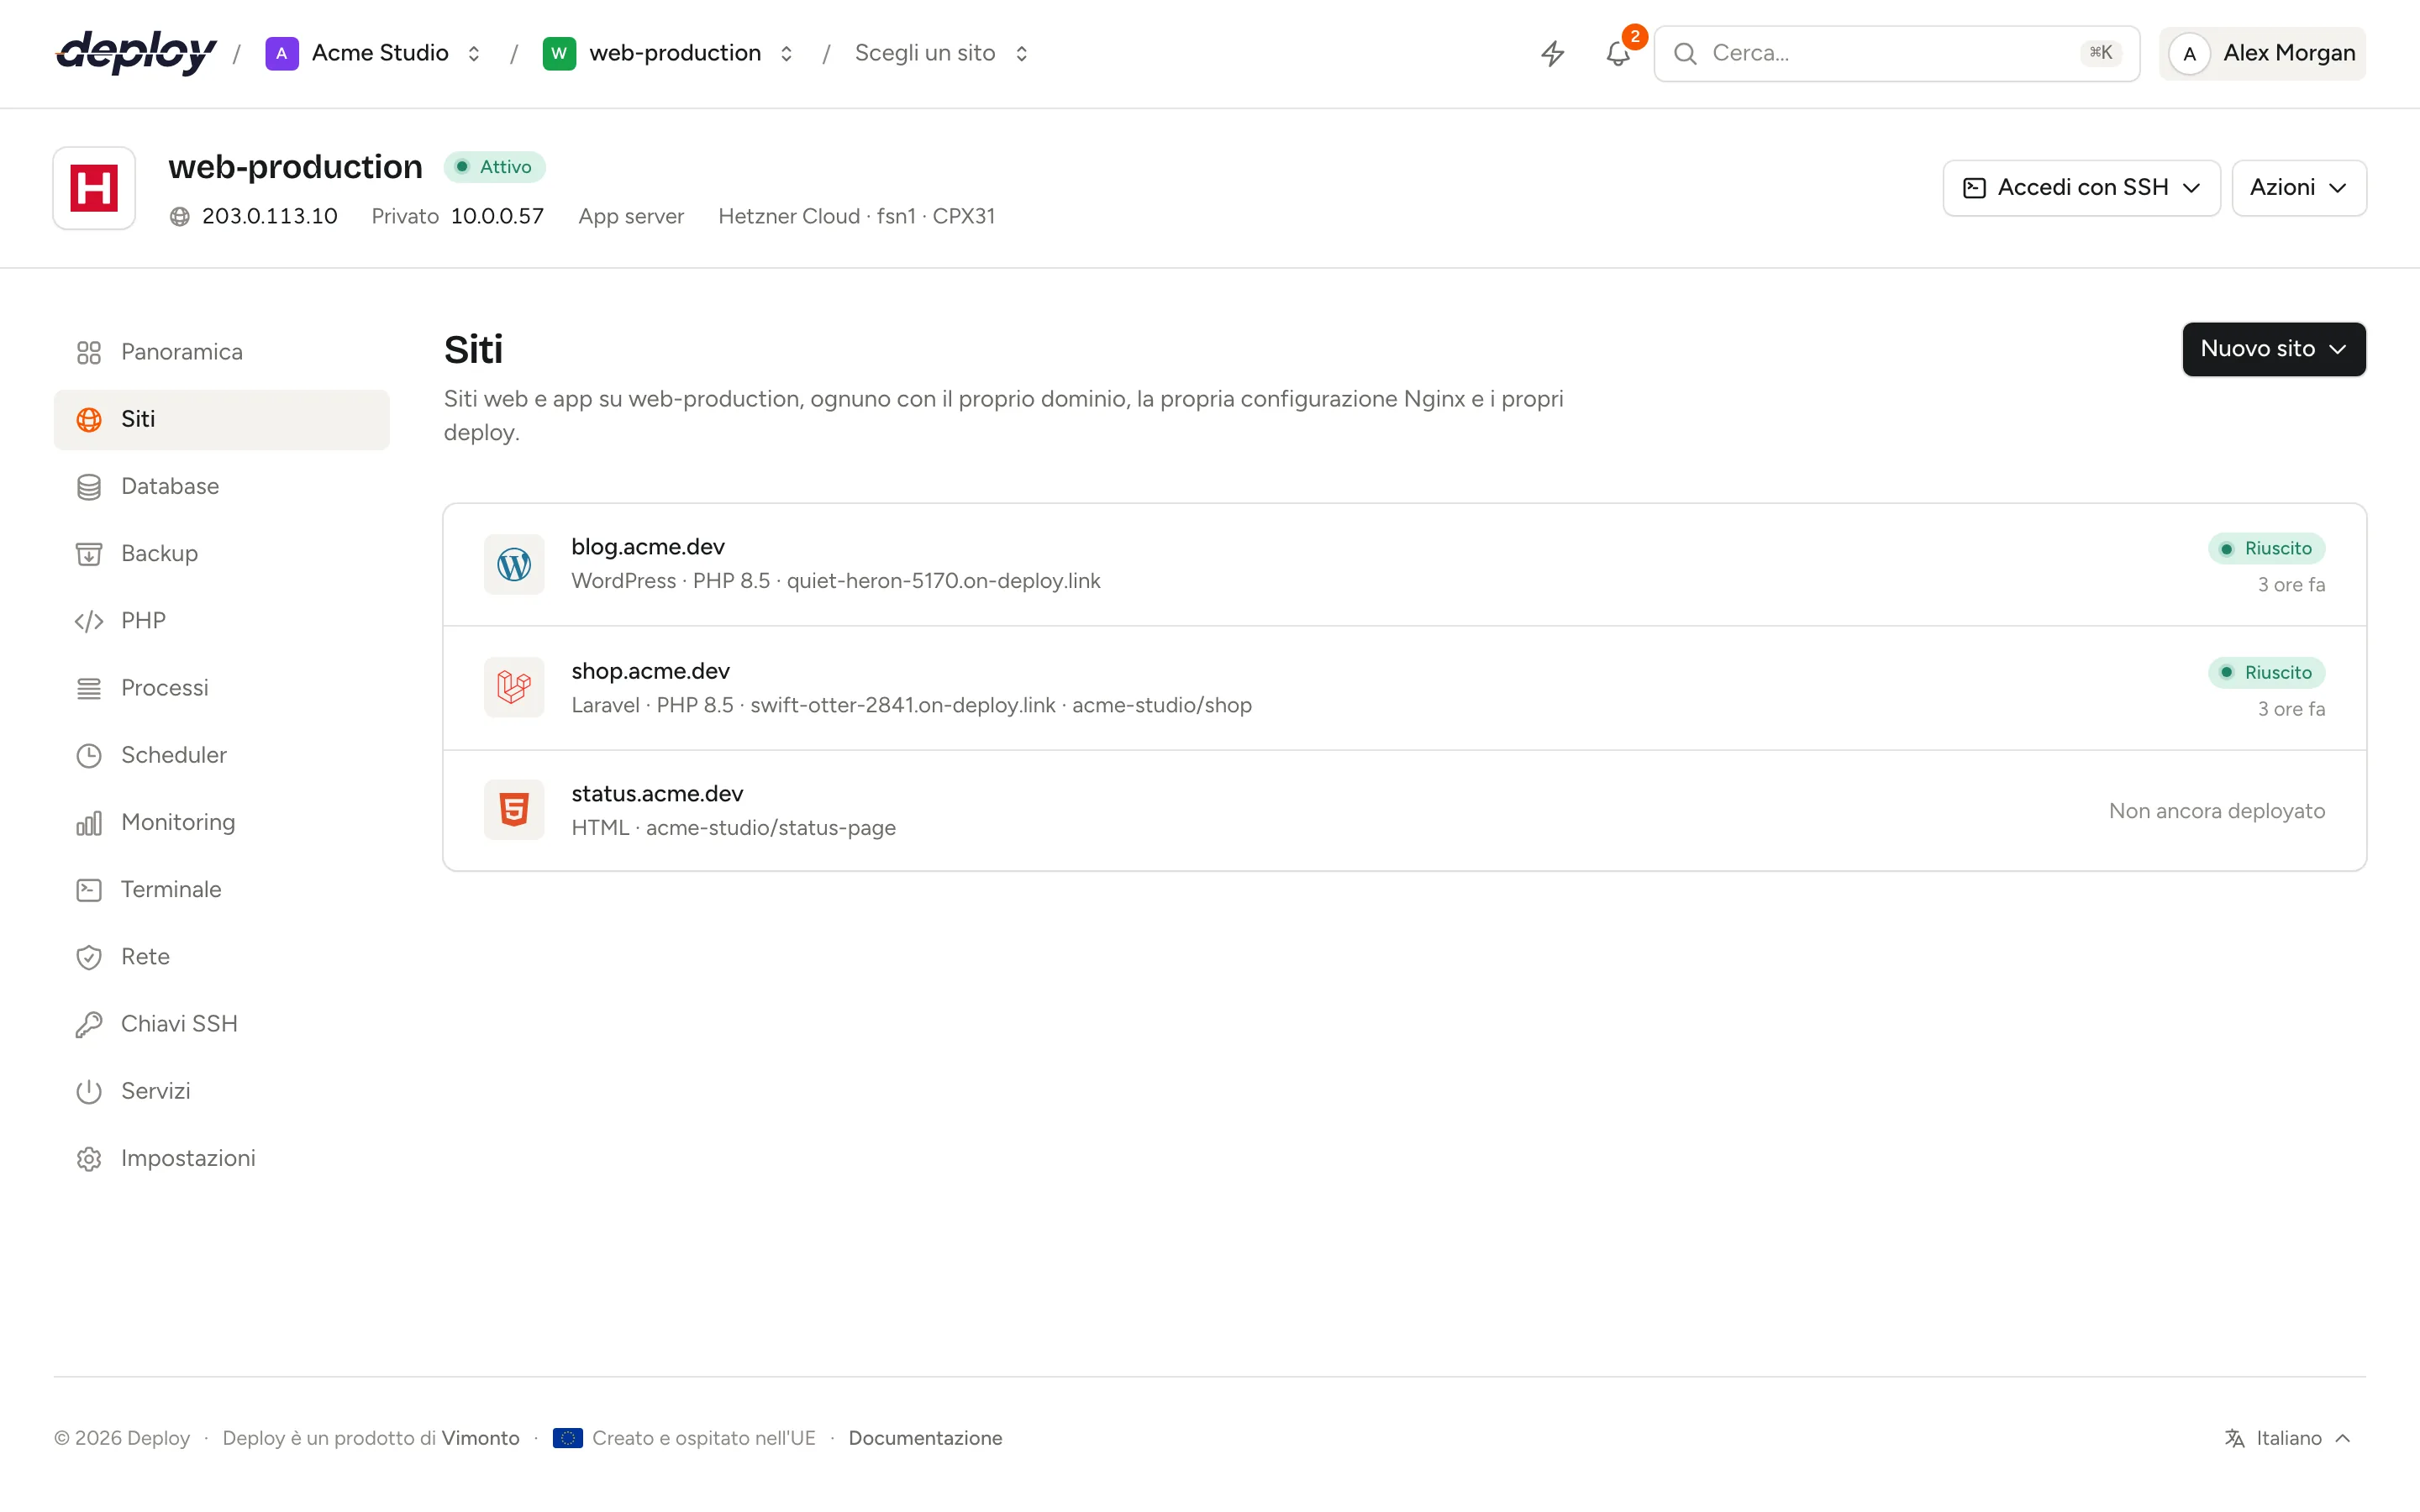Click the Impostazioni gear icon
Image resolution: width=2420 pixels, height=1512 pixels.
(x=89, y=1158)
